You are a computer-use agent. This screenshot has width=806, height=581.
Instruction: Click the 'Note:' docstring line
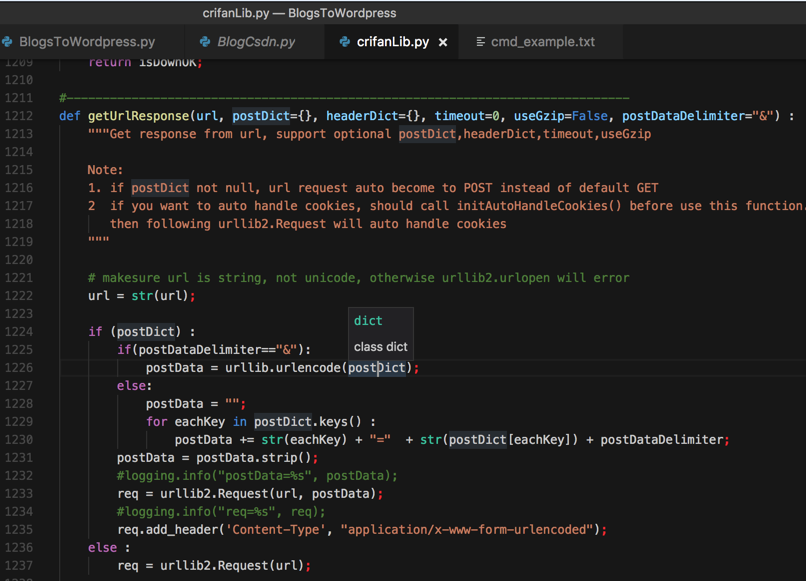[x=105, y=170]
